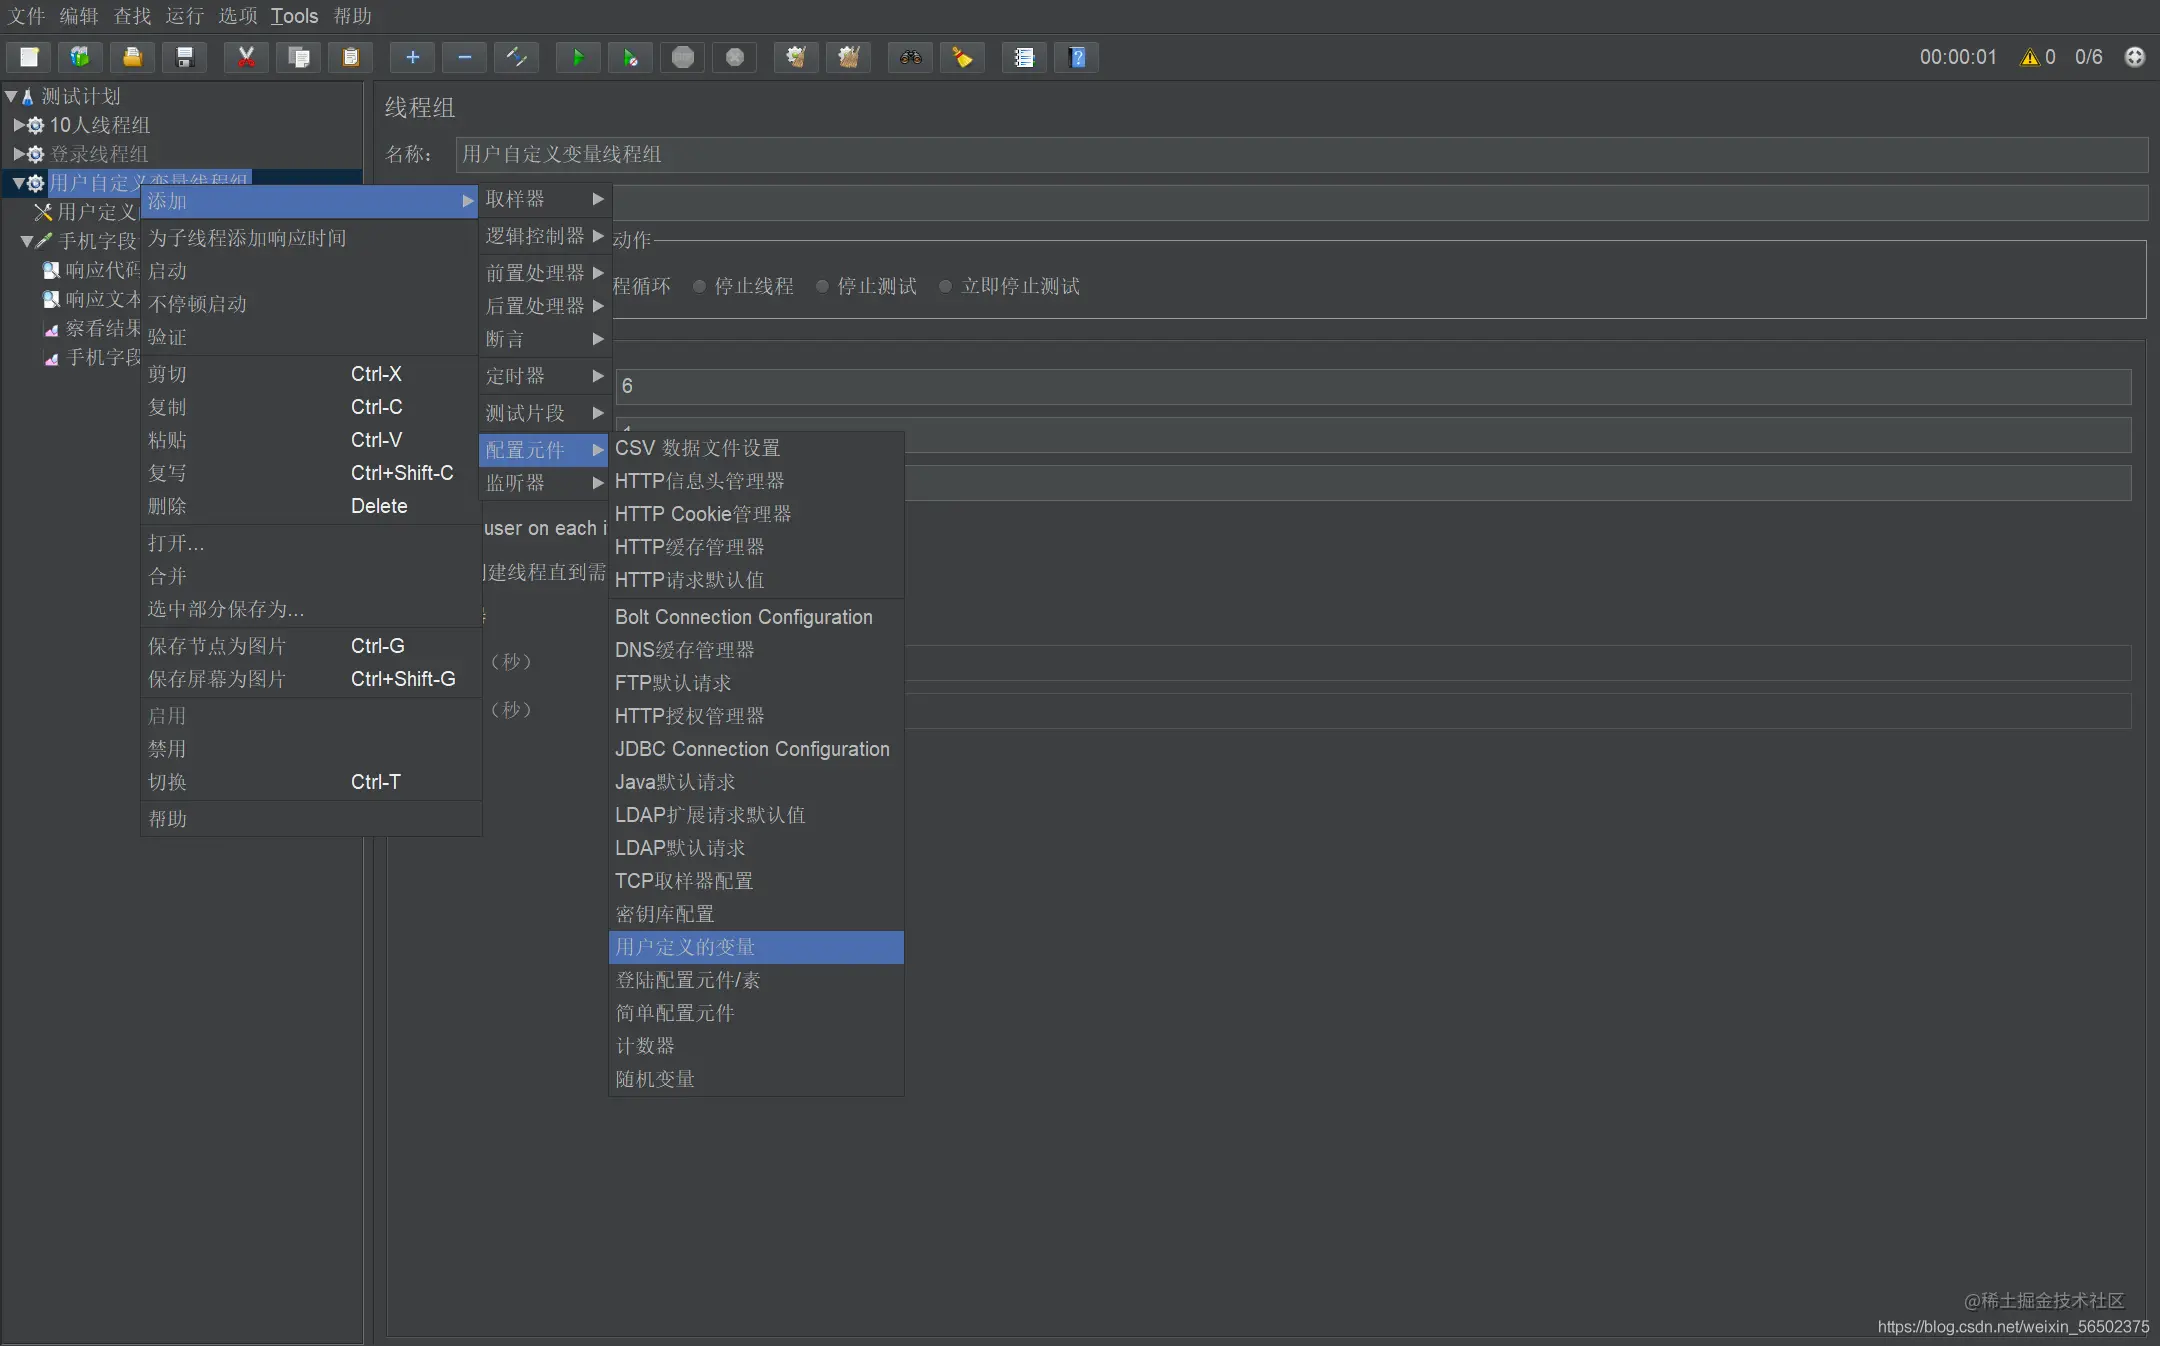The image size is (2160, 1346).
Task: Click 不停顿启动 in context menu
Action: pos(198,304)
